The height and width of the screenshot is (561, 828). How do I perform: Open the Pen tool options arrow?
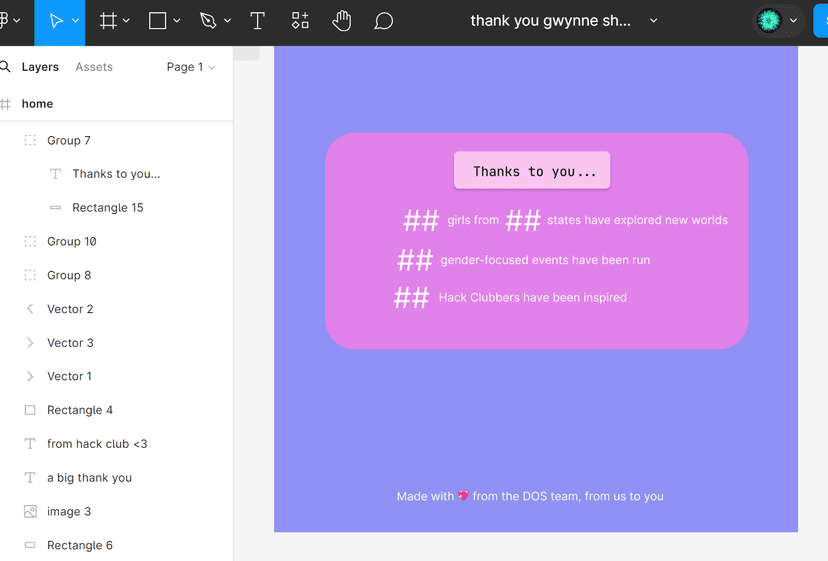tap(227, 21)
